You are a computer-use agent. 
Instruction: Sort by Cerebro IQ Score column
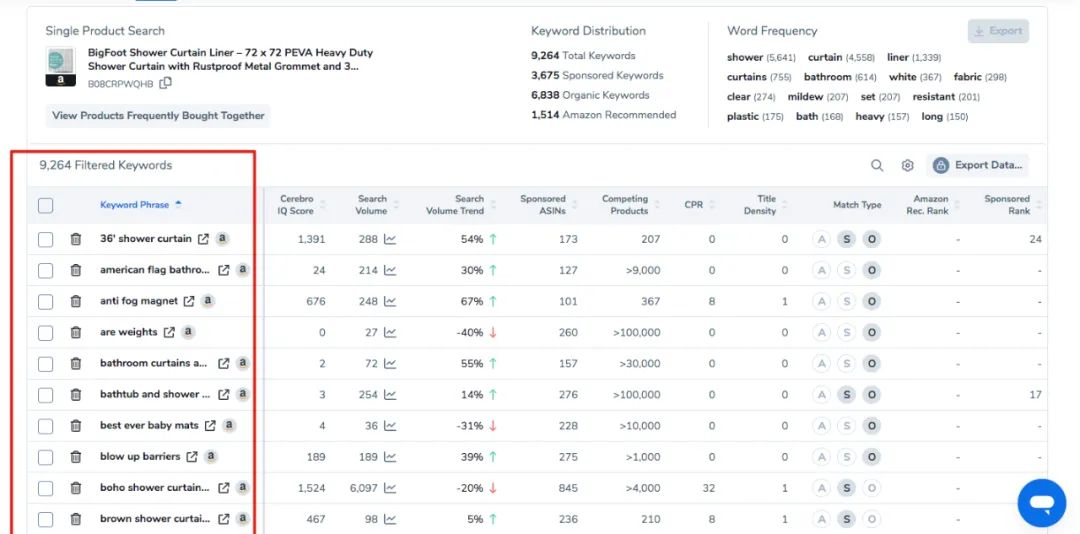(x=296, y=205)
